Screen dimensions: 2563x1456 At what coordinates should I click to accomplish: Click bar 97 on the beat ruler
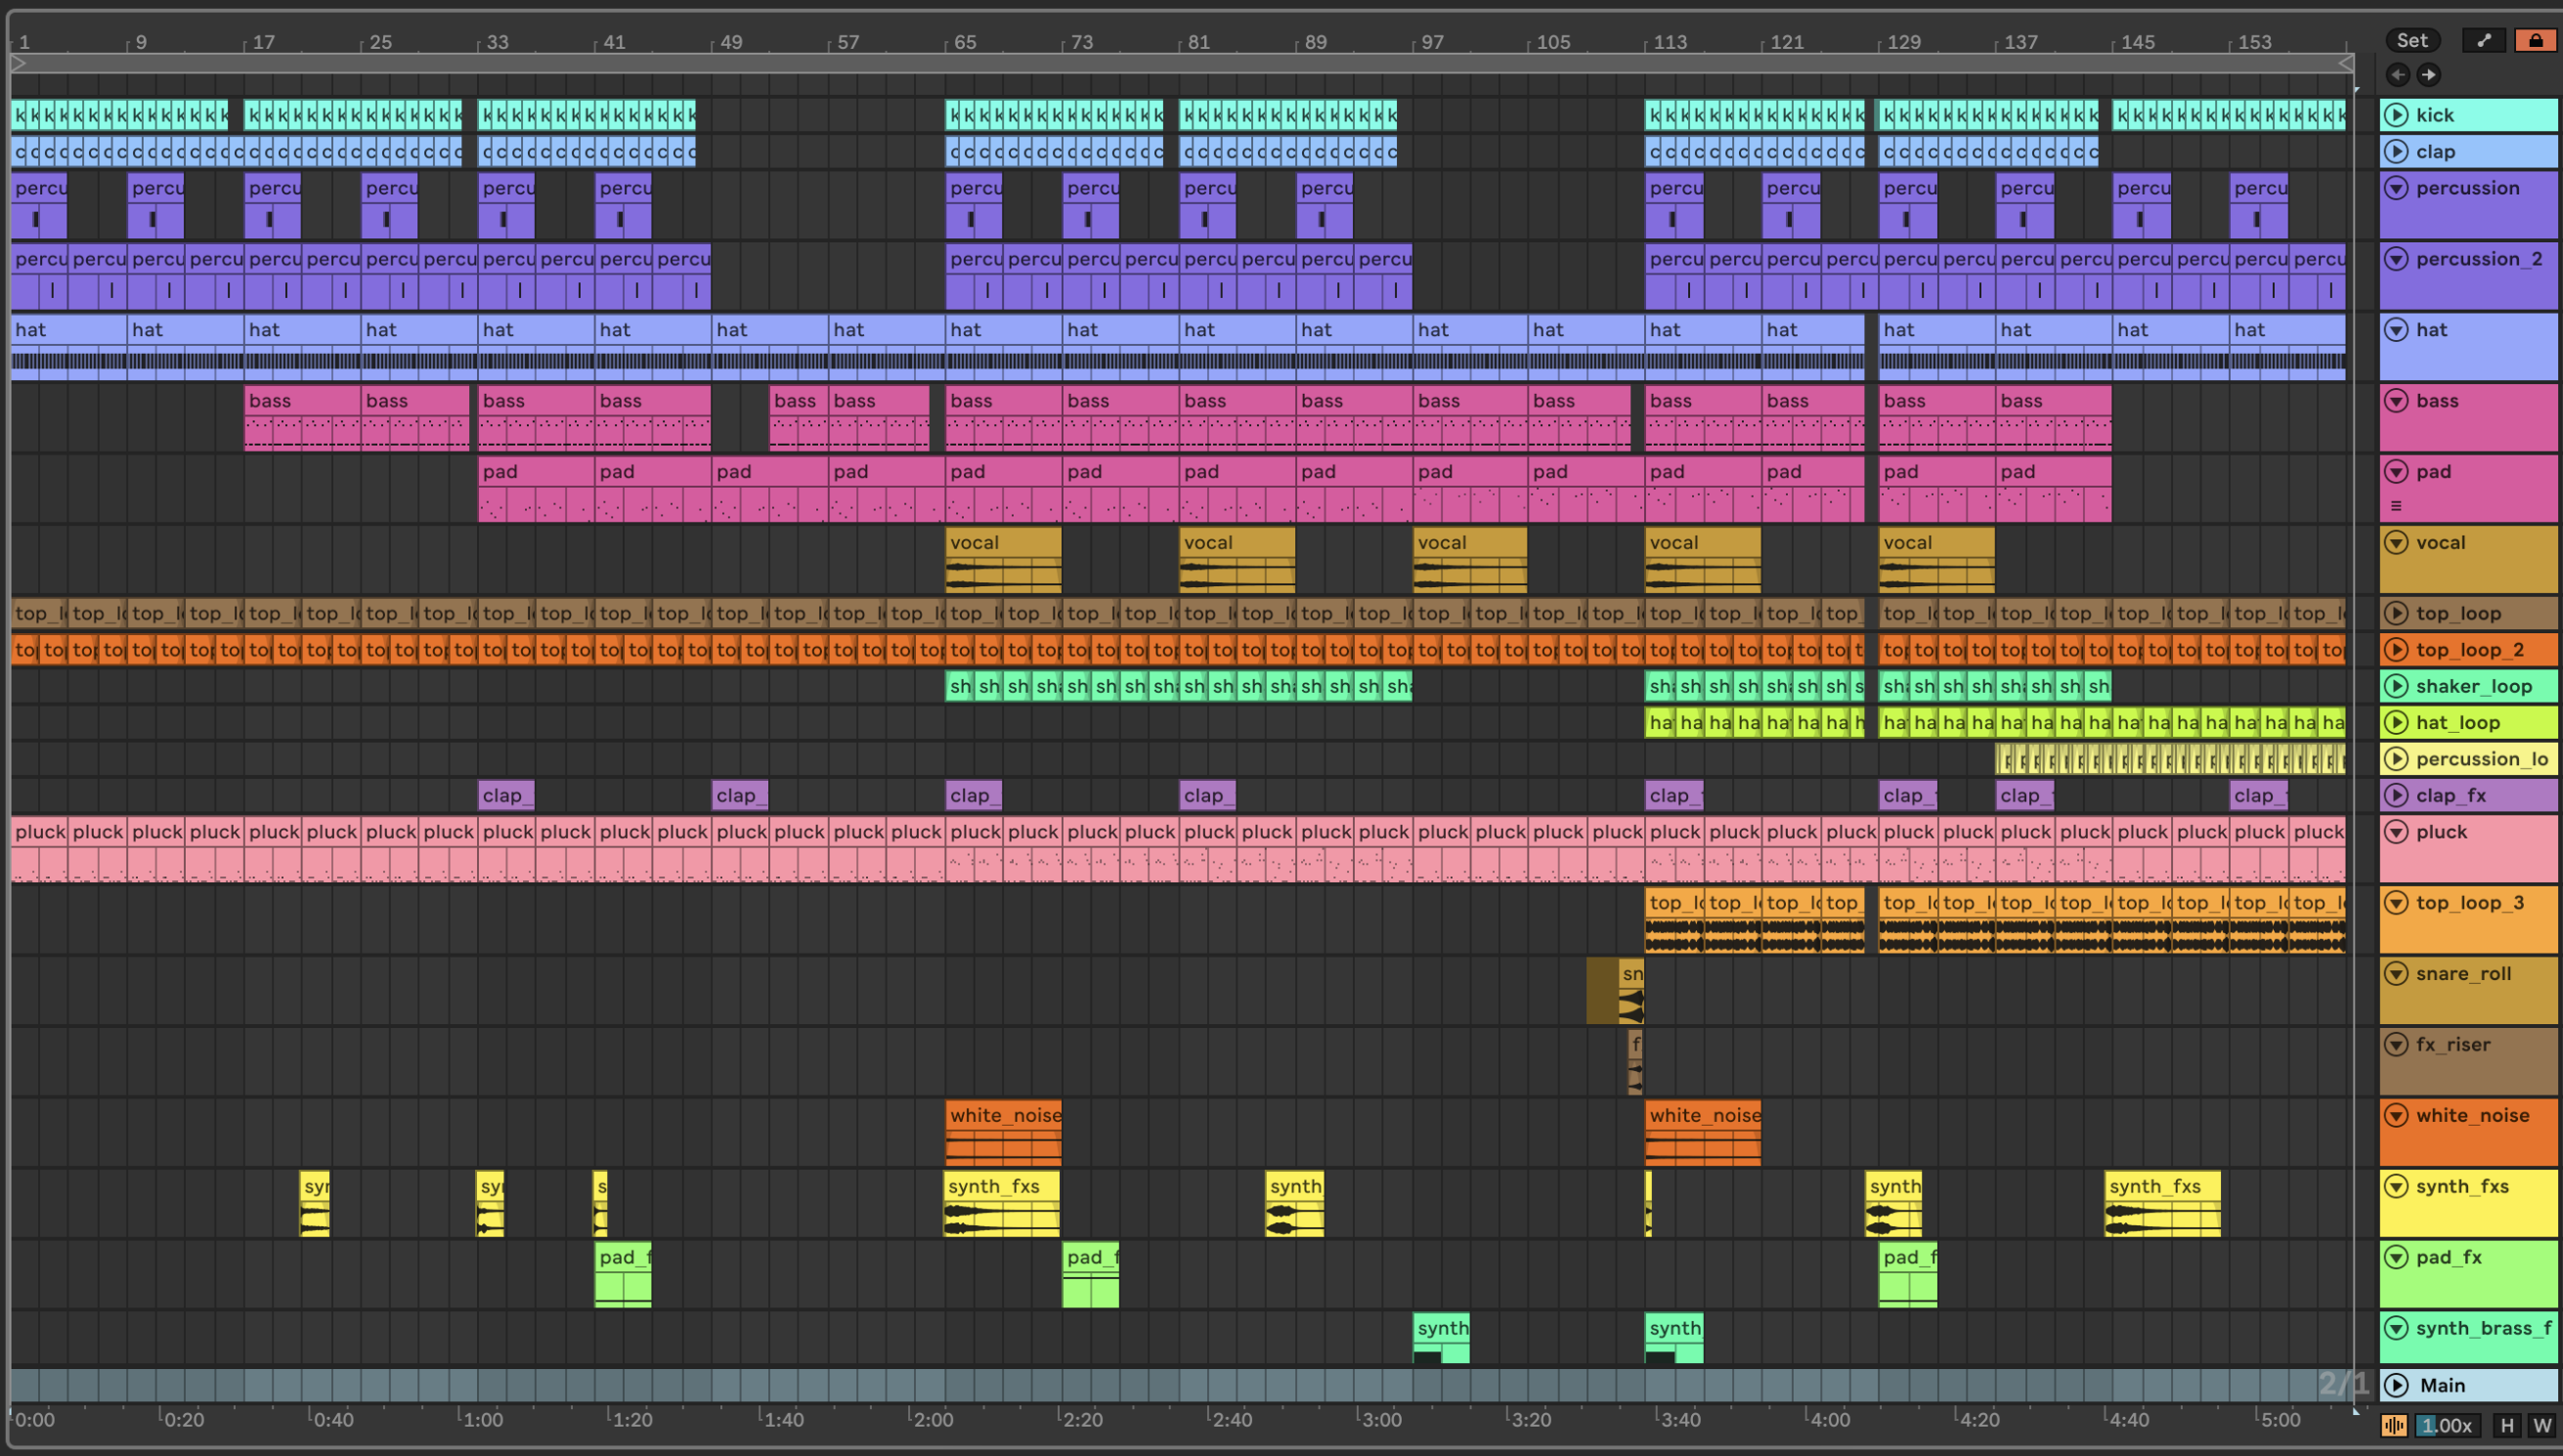click(1430, 42)
